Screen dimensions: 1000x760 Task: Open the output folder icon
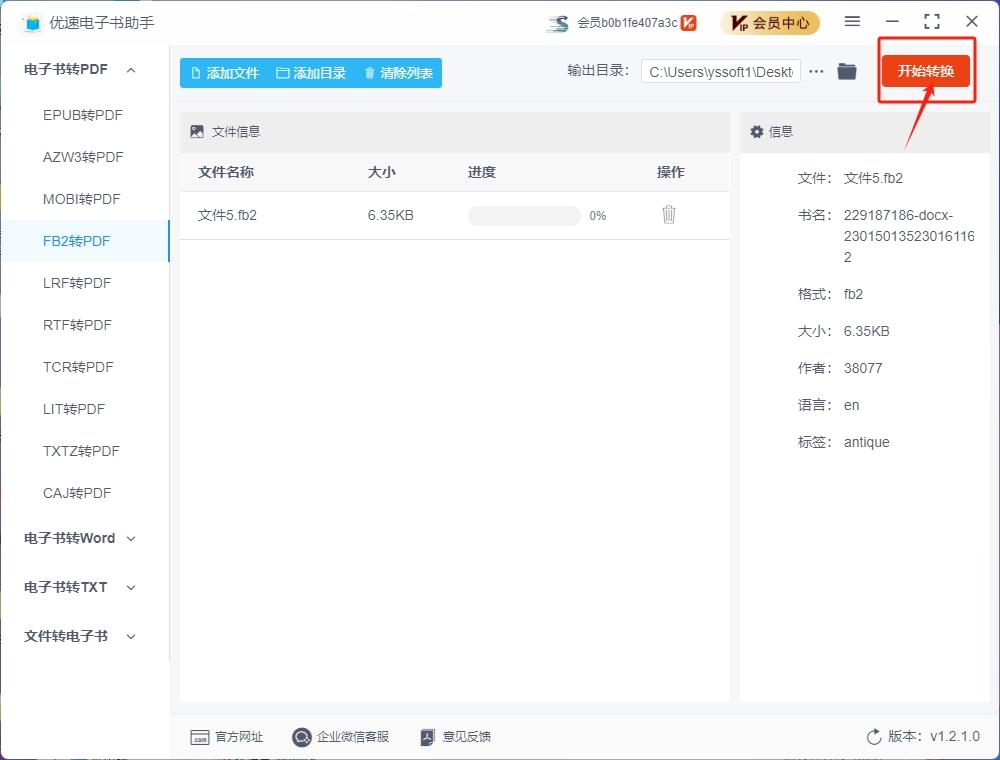tap(846, 71)
